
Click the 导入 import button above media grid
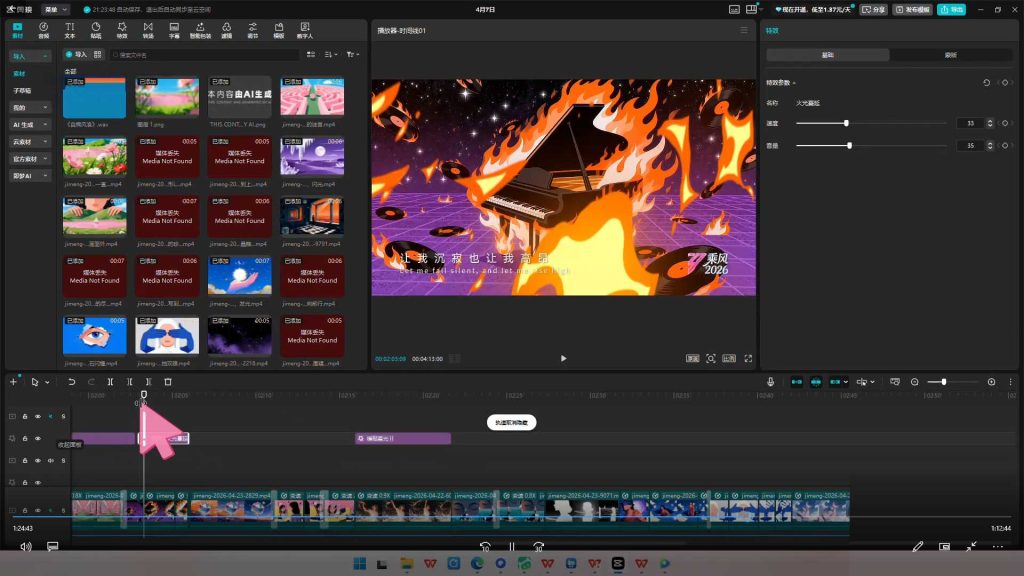pos(76,55)
